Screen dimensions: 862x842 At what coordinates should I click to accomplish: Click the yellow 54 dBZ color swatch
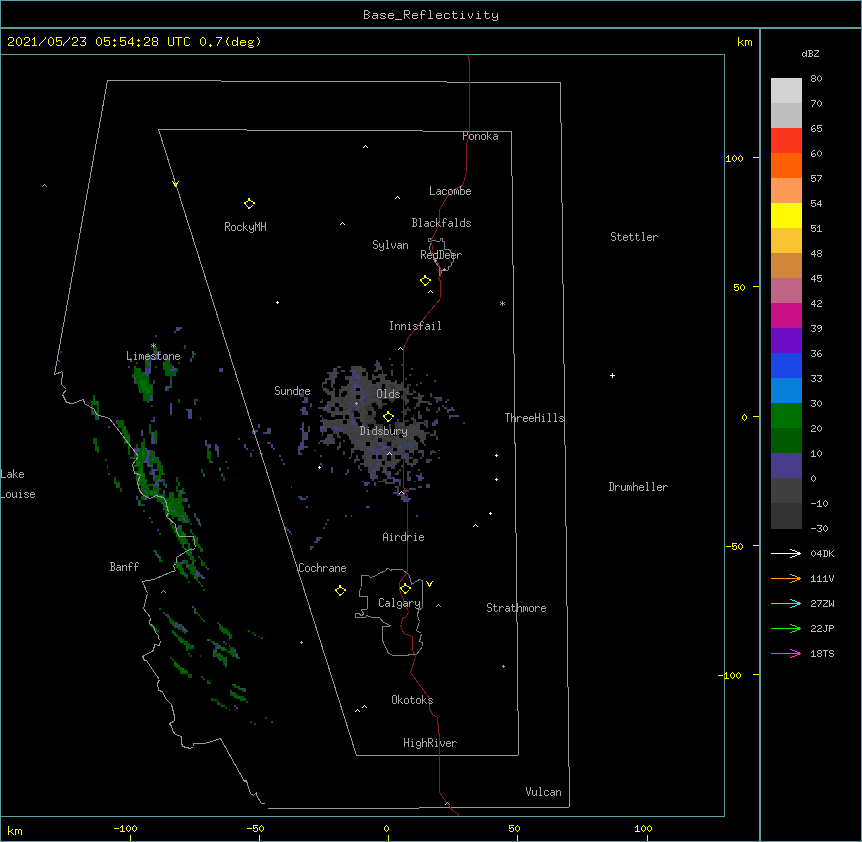[x=786, y=215]
